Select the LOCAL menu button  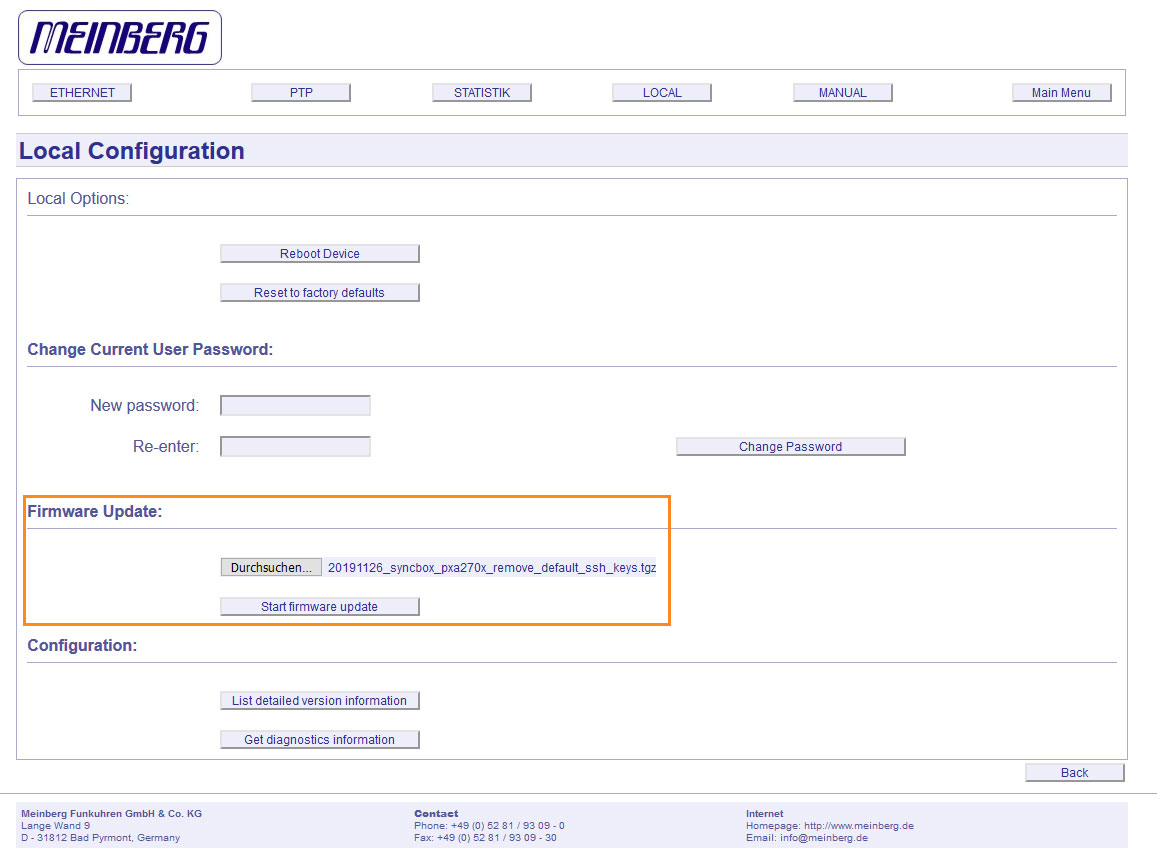pyautogui.click(x=662, y=93)
